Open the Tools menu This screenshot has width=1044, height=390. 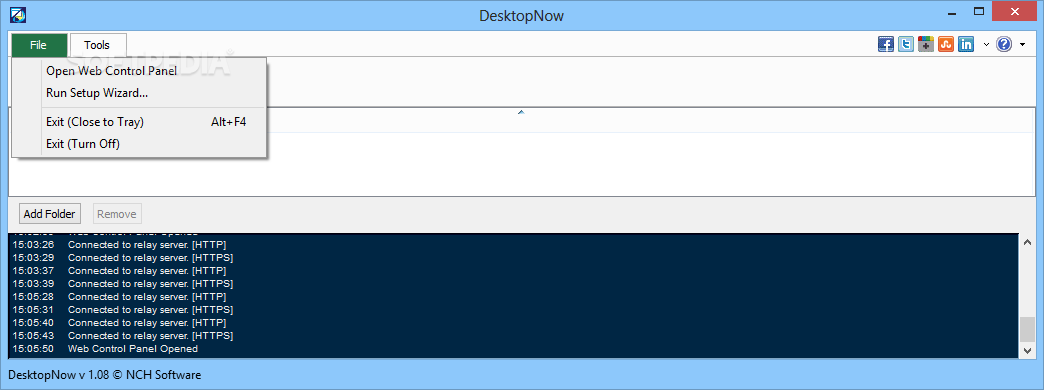click(97, 45)
